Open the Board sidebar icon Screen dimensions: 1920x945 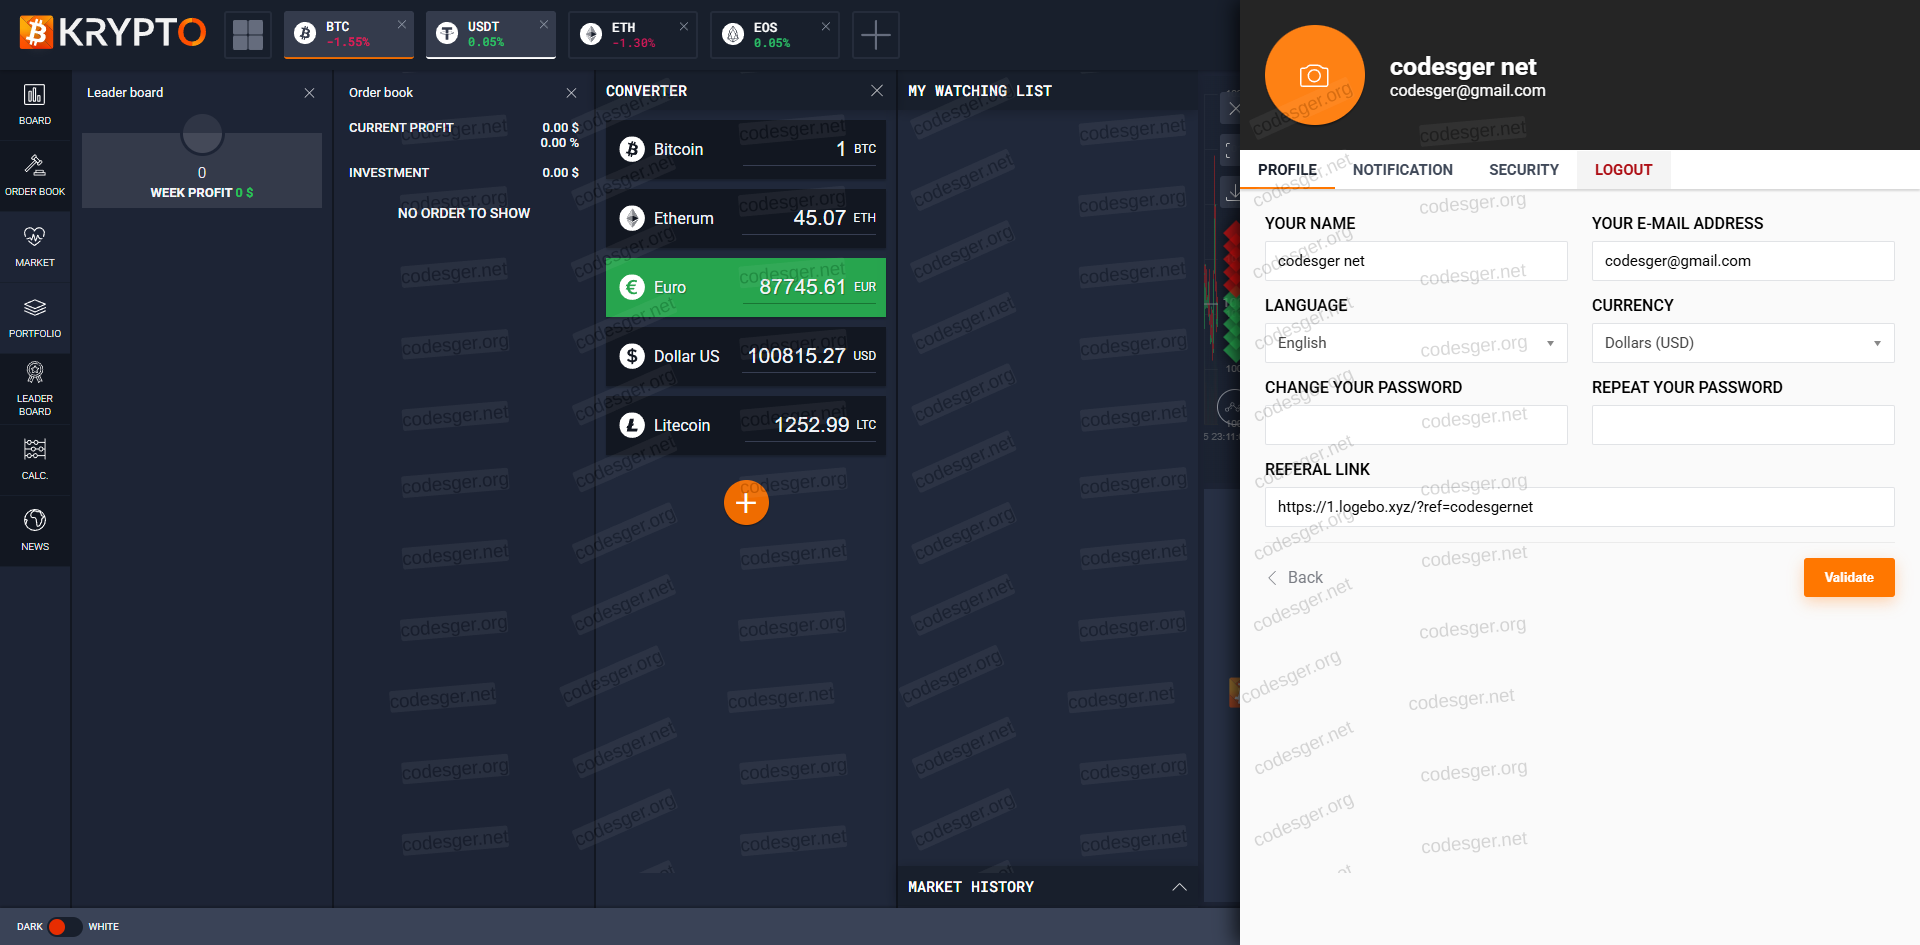coord(35,96)
